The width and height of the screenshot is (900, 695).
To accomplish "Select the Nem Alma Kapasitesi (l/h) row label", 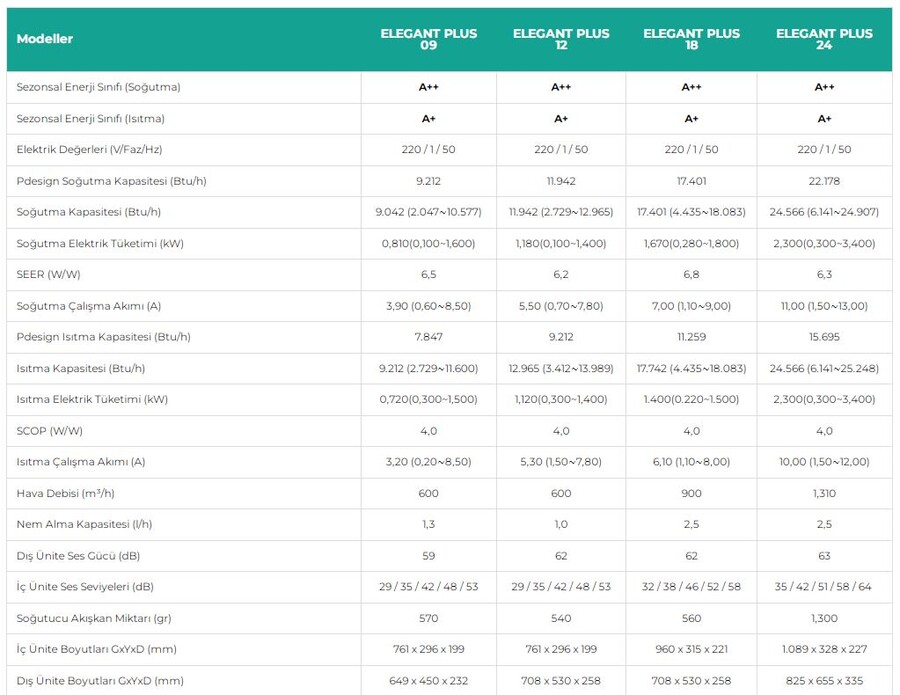I will tap(84, 524).
